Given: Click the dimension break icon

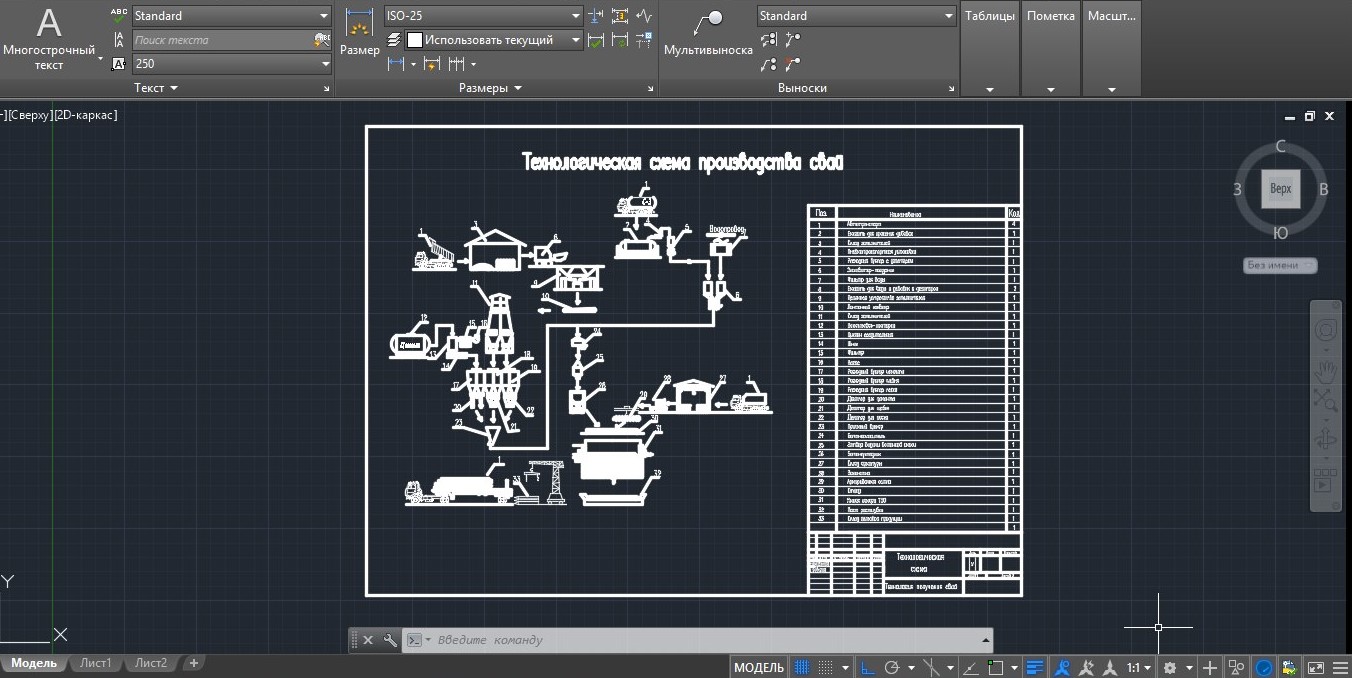Looking at the screenshot, I should point(596,16).
